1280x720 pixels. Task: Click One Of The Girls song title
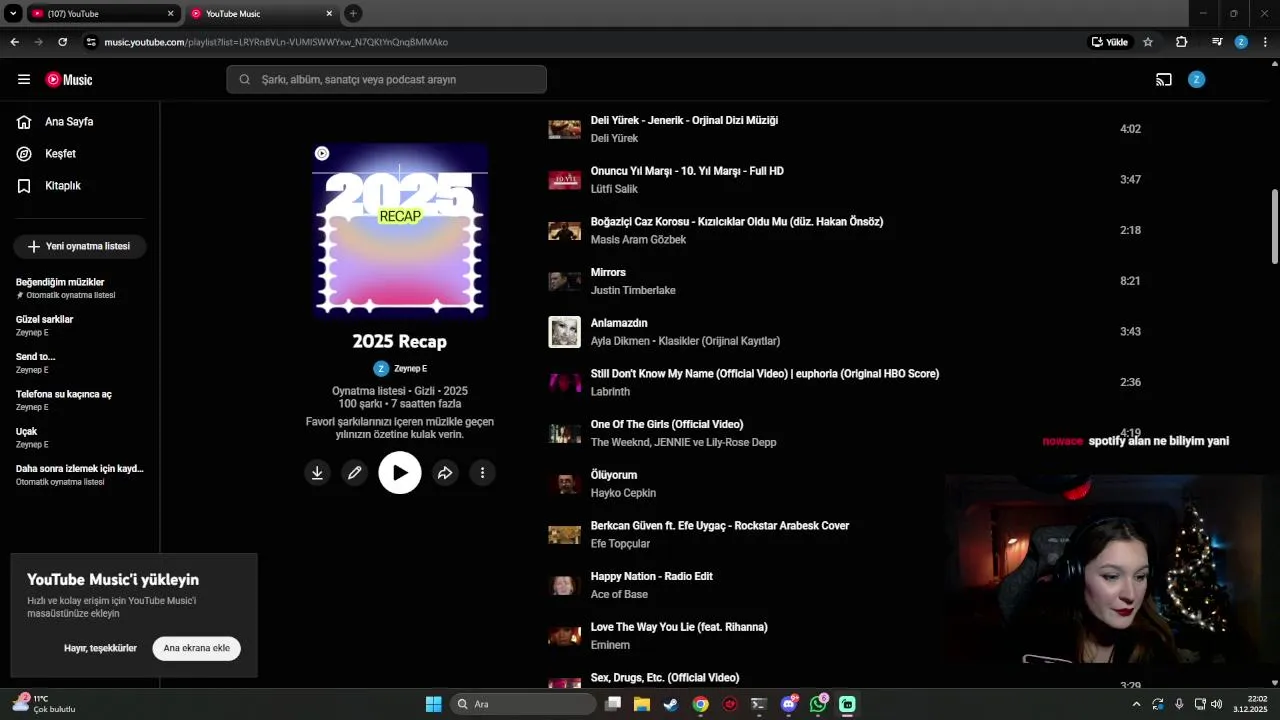coord(667,424)
